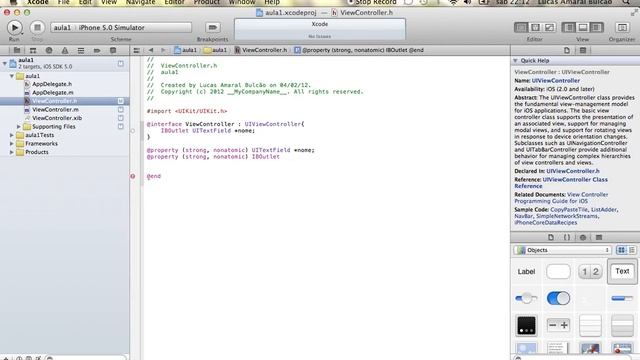Show the Issue navigator
This screenshot has width=640, height=360.
click(64, 50)
